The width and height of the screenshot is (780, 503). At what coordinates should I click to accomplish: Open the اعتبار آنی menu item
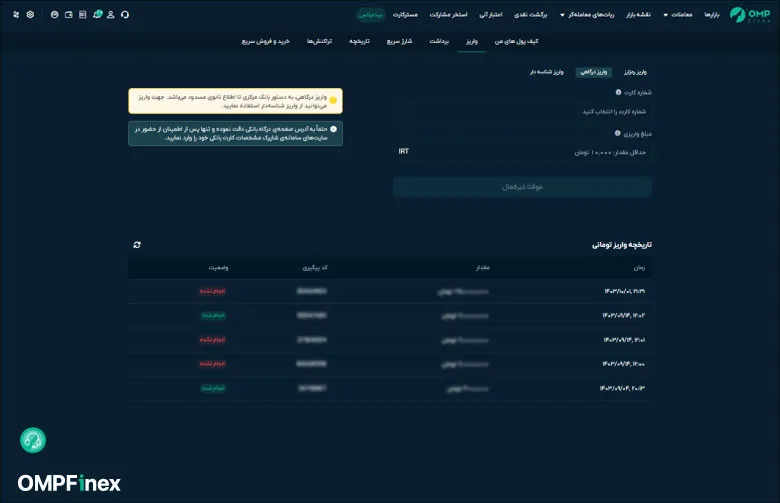490,14
